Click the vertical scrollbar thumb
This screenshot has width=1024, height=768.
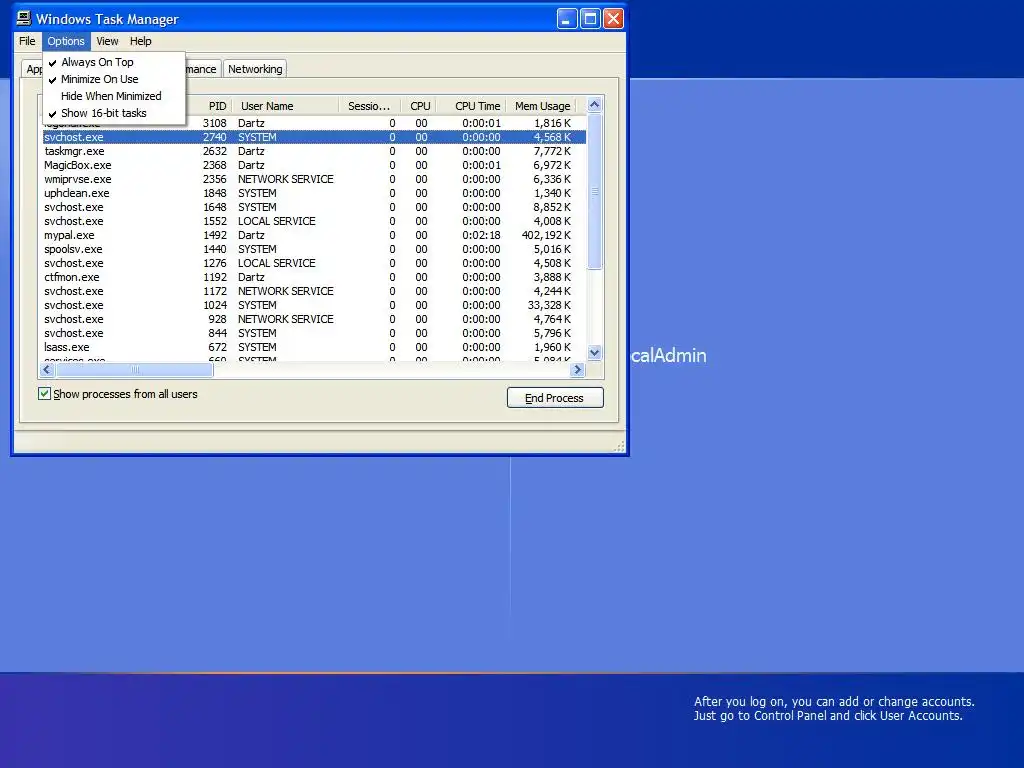[594, 191]
